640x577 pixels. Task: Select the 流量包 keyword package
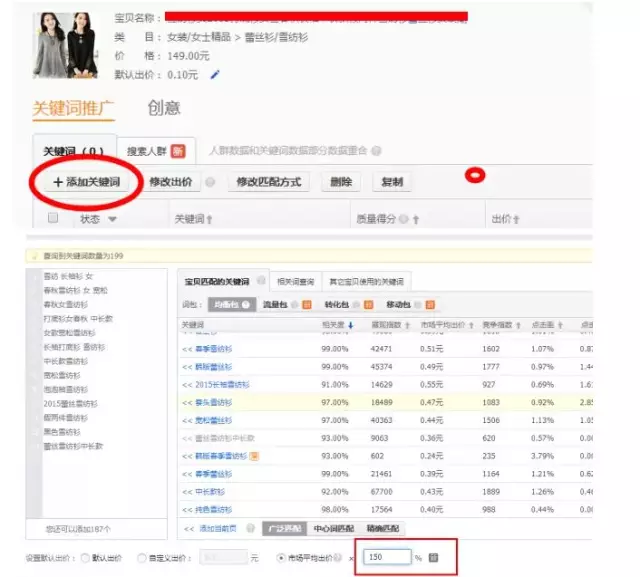pos(275,304)
